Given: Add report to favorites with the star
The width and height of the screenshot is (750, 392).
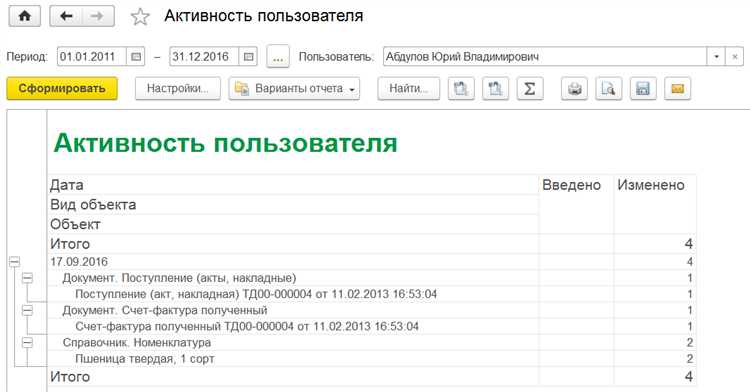Looking at the screenshot, I should (140, 17).
